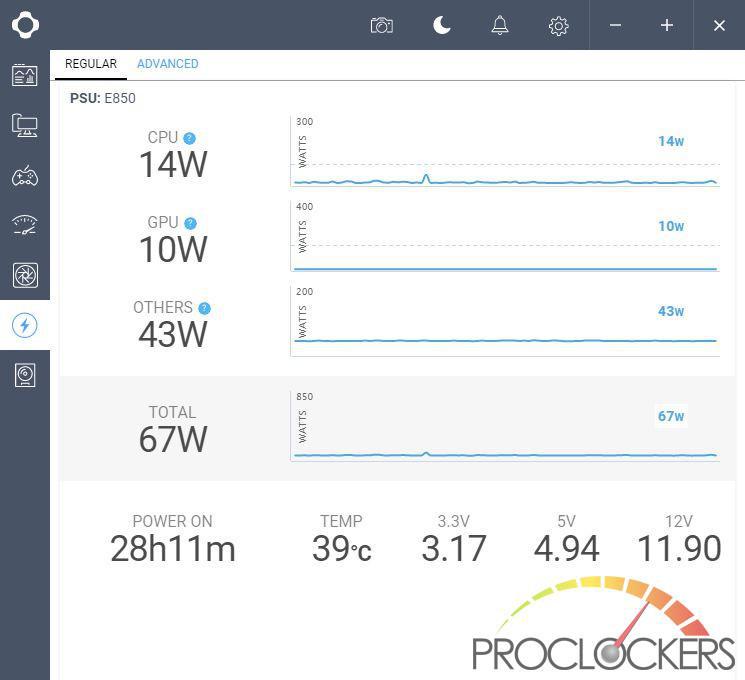
Task: Click the blue 14w graph label
Action: 671,141
